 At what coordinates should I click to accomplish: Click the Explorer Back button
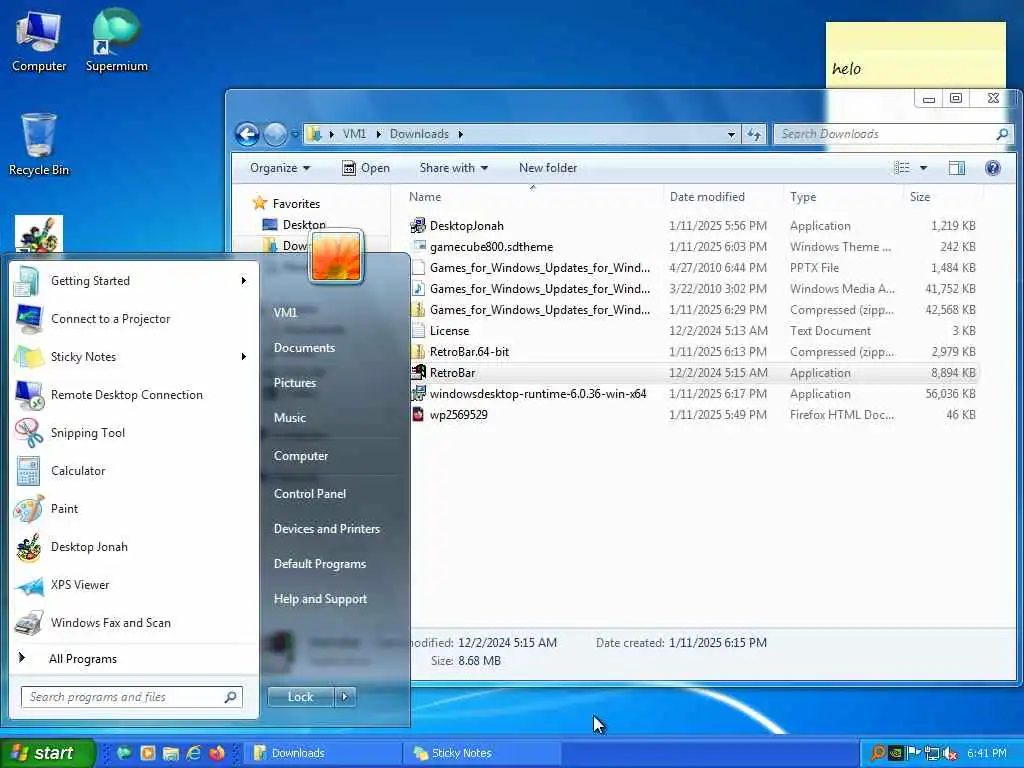(248, 135)
